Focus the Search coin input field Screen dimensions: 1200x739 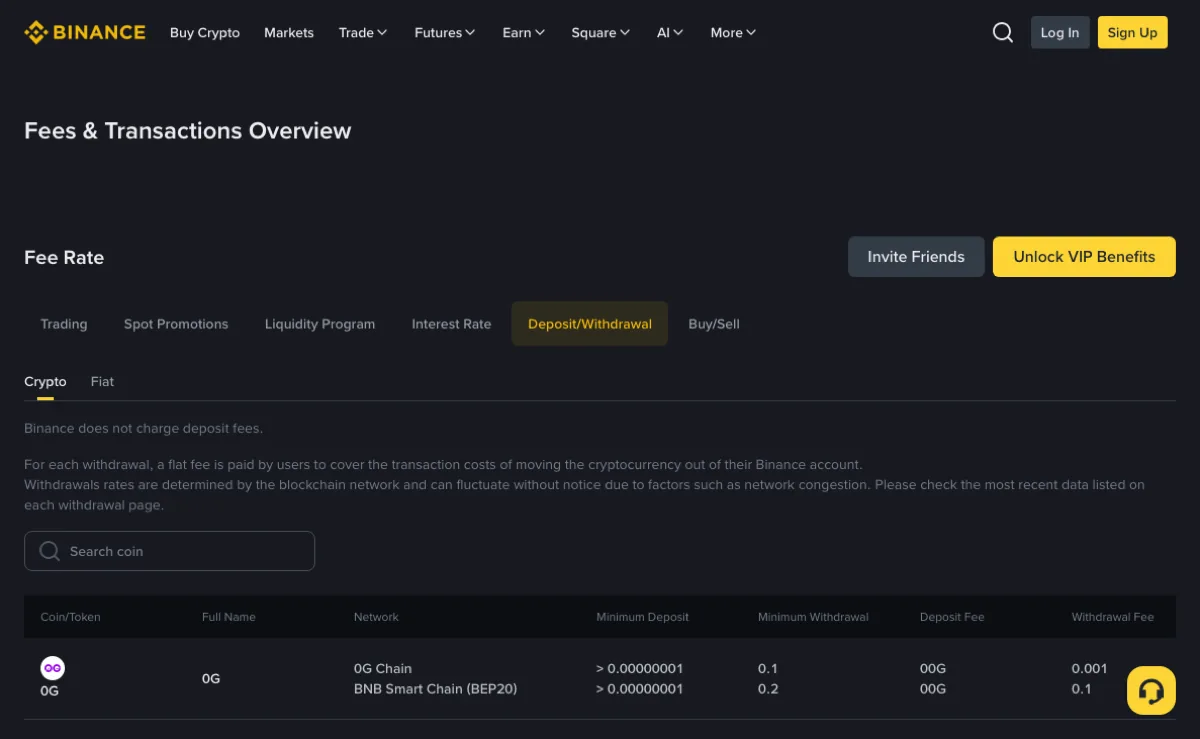pos(169,551)
